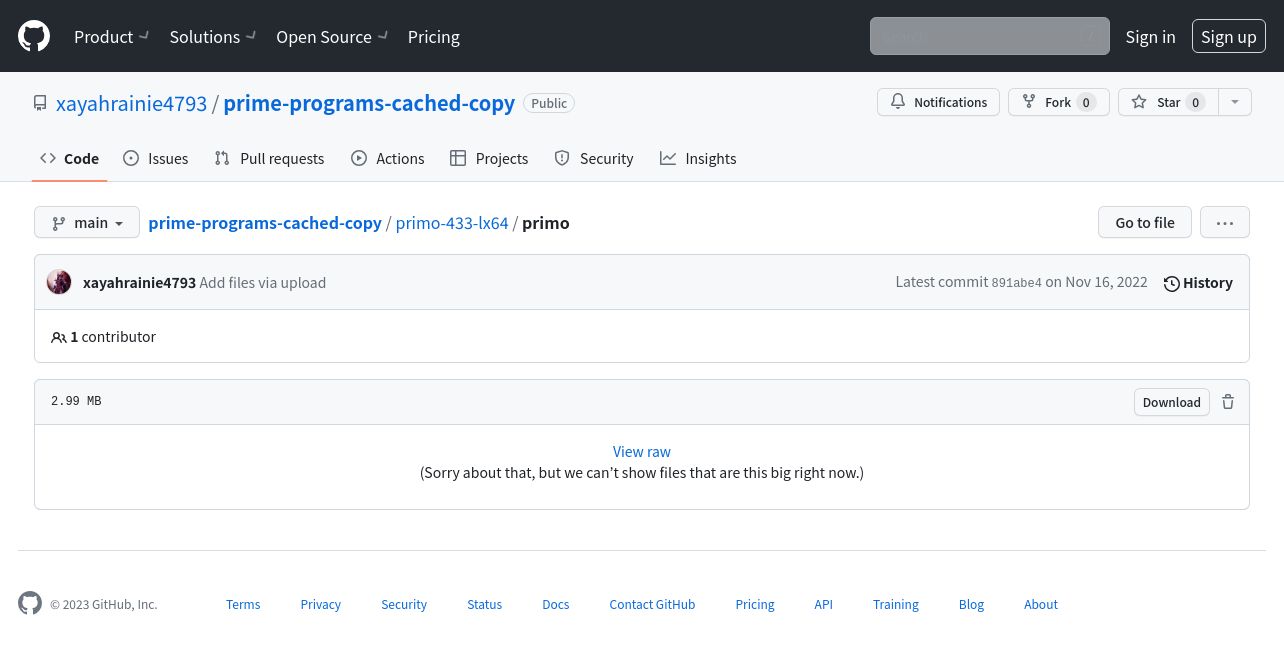Open xayahrainie4793 owner profile link

[x=131, y=103]
